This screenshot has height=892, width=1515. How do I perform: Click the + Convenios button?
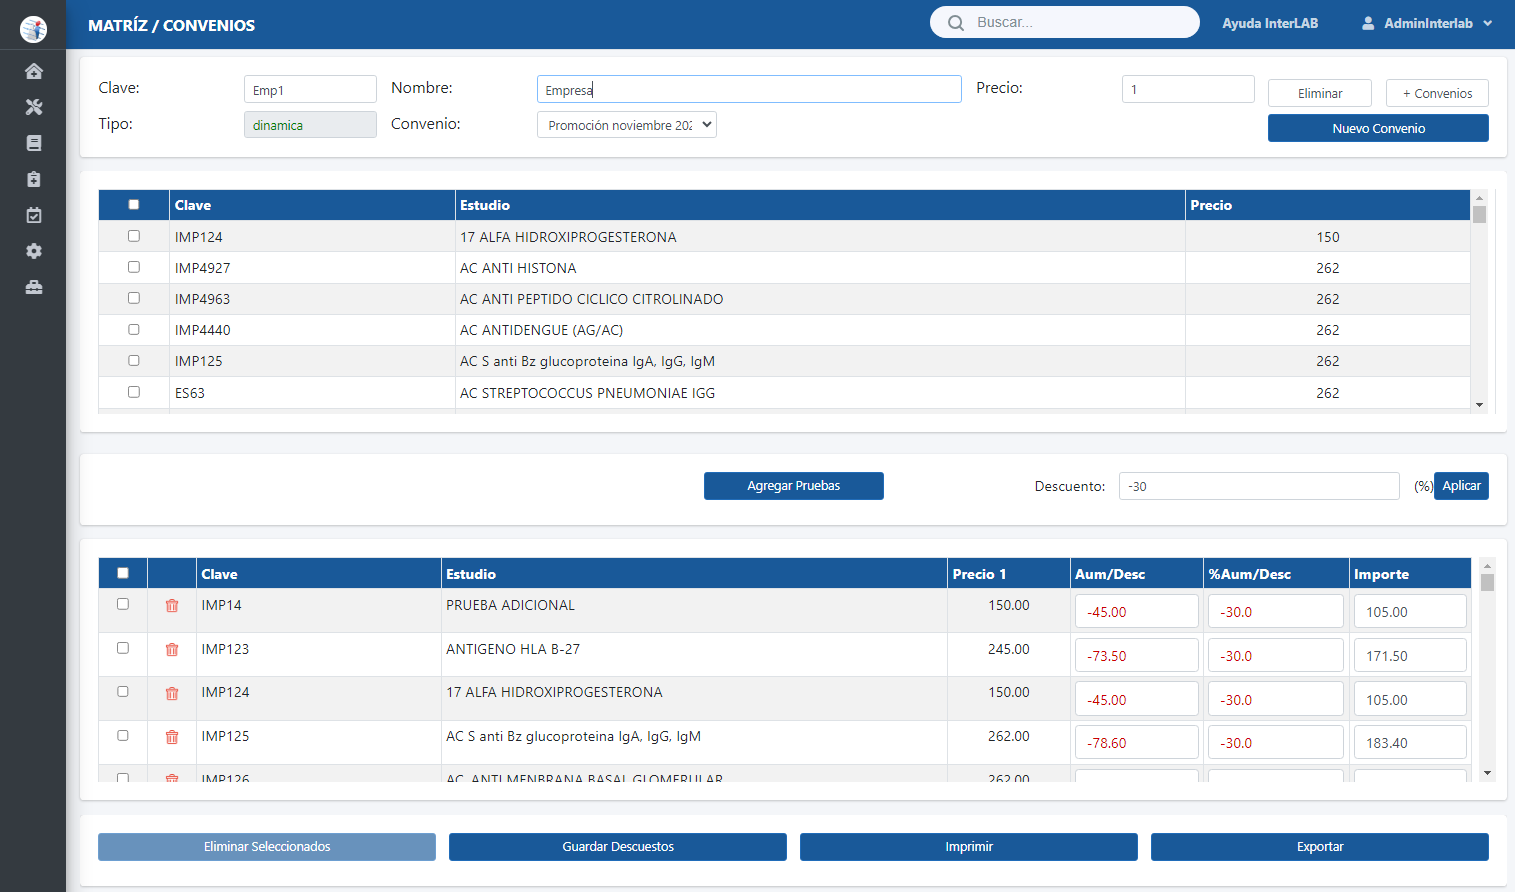pyautogui.click(x=1437, y=93)
